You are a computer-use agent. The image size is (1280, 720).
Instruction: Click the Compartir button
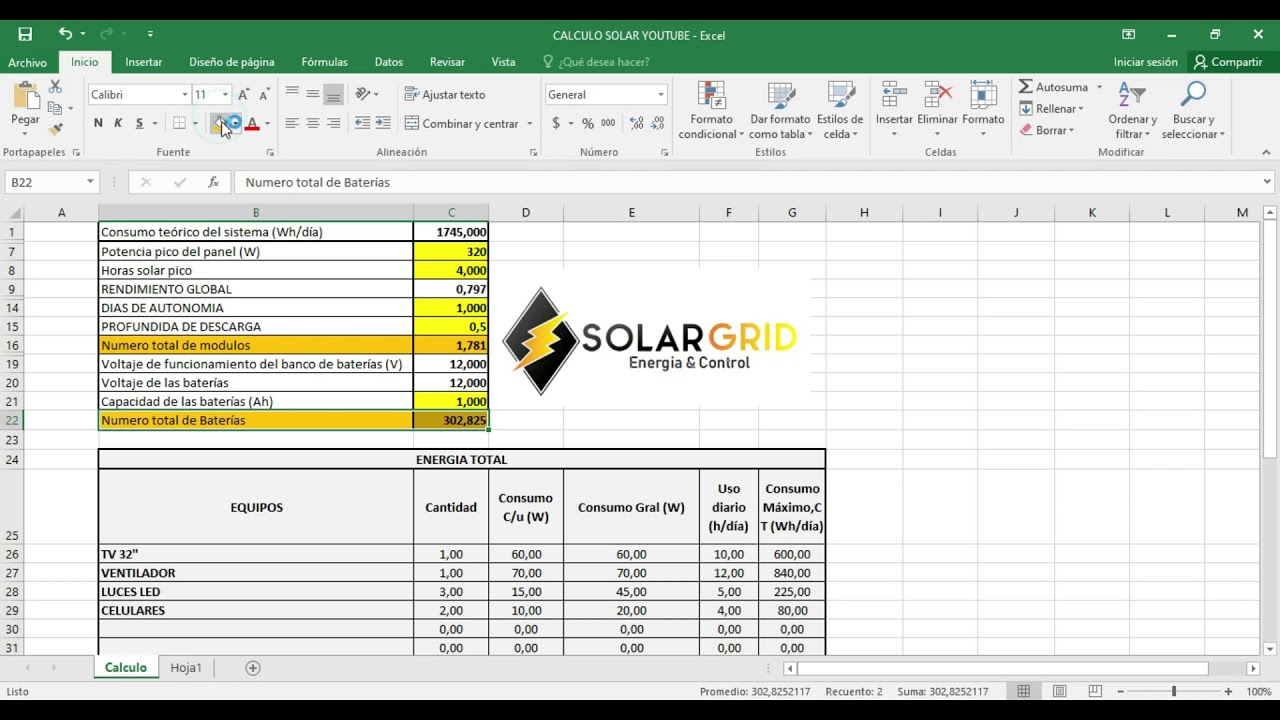tap(1228, 62)
